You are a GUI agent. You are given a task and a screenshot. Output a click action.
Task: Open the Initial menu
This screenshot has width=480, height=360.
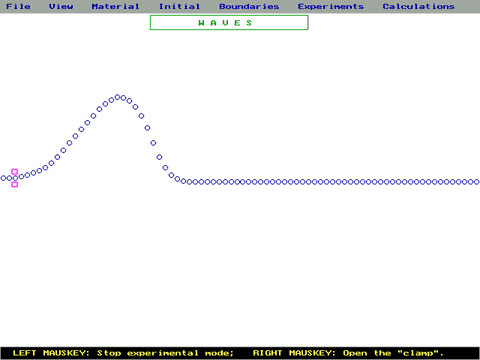(x=179, y=6)
